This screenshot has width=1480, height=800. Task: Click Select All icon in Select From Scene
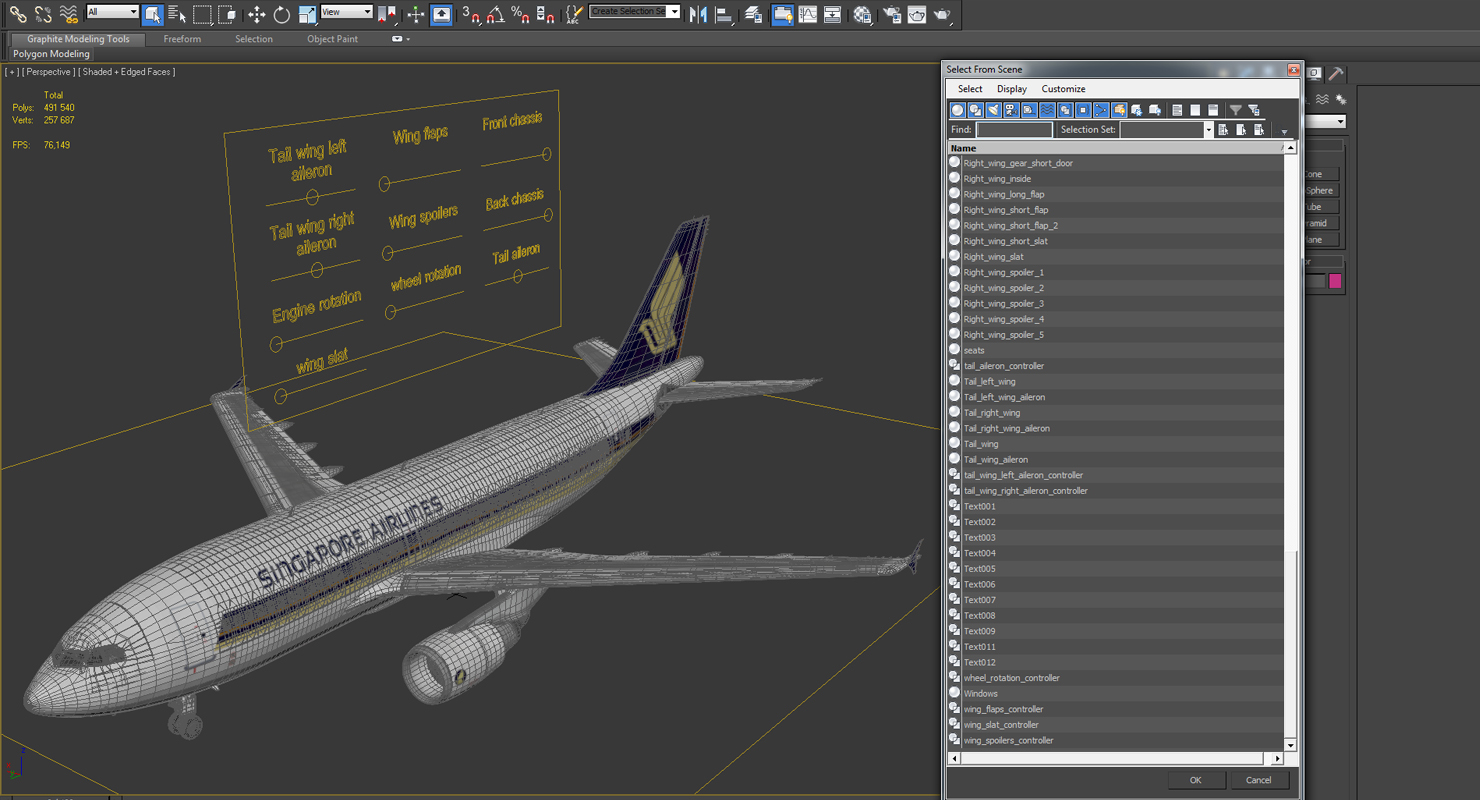(1222, 130)
